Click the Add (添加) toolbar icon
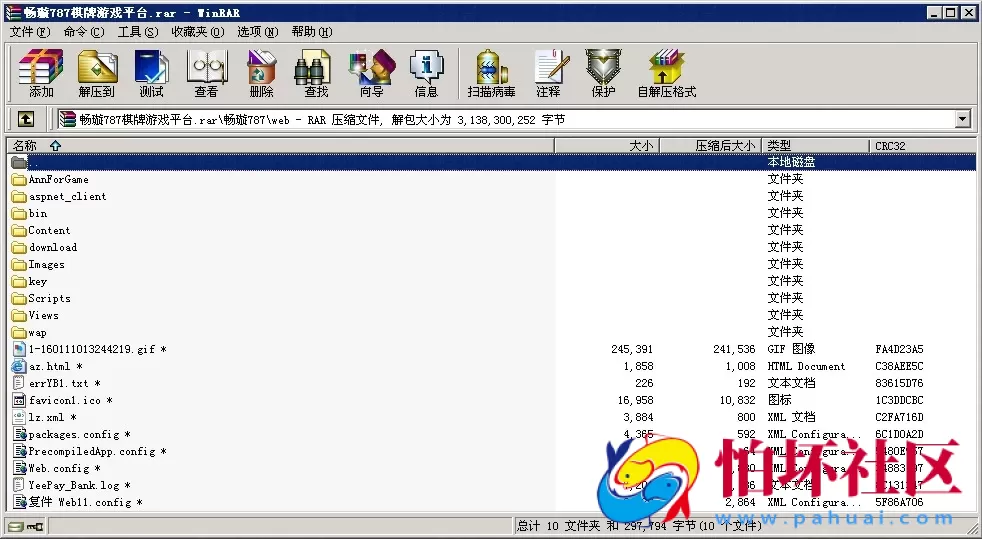The height and width of the screenshot is (539, 982). click(41, 73)
